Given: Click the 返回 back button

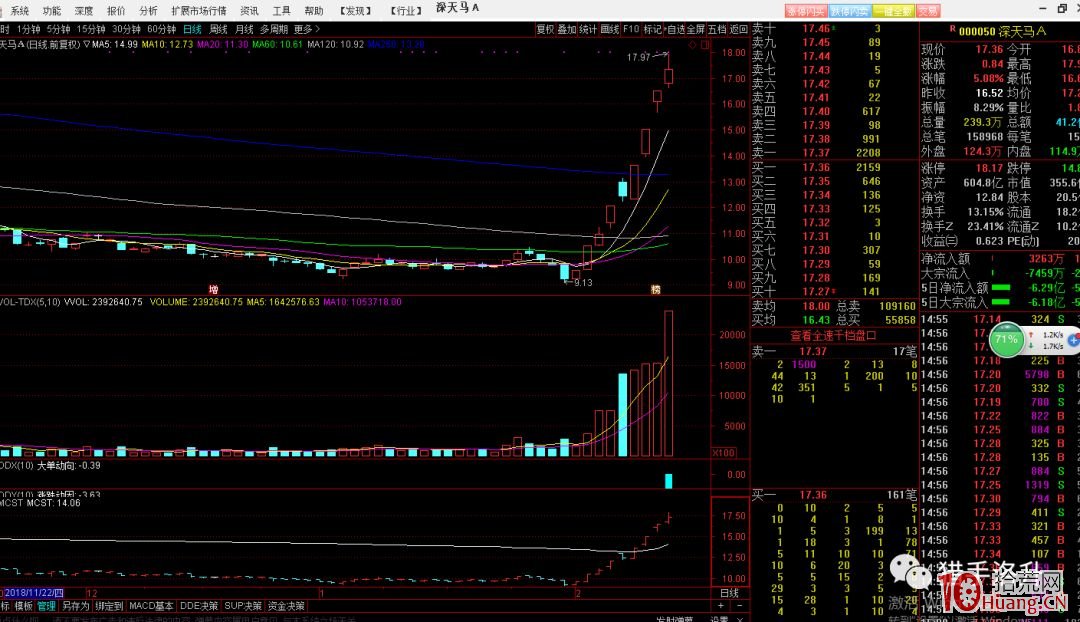Looking at the screenshot, I should (738, 29).
